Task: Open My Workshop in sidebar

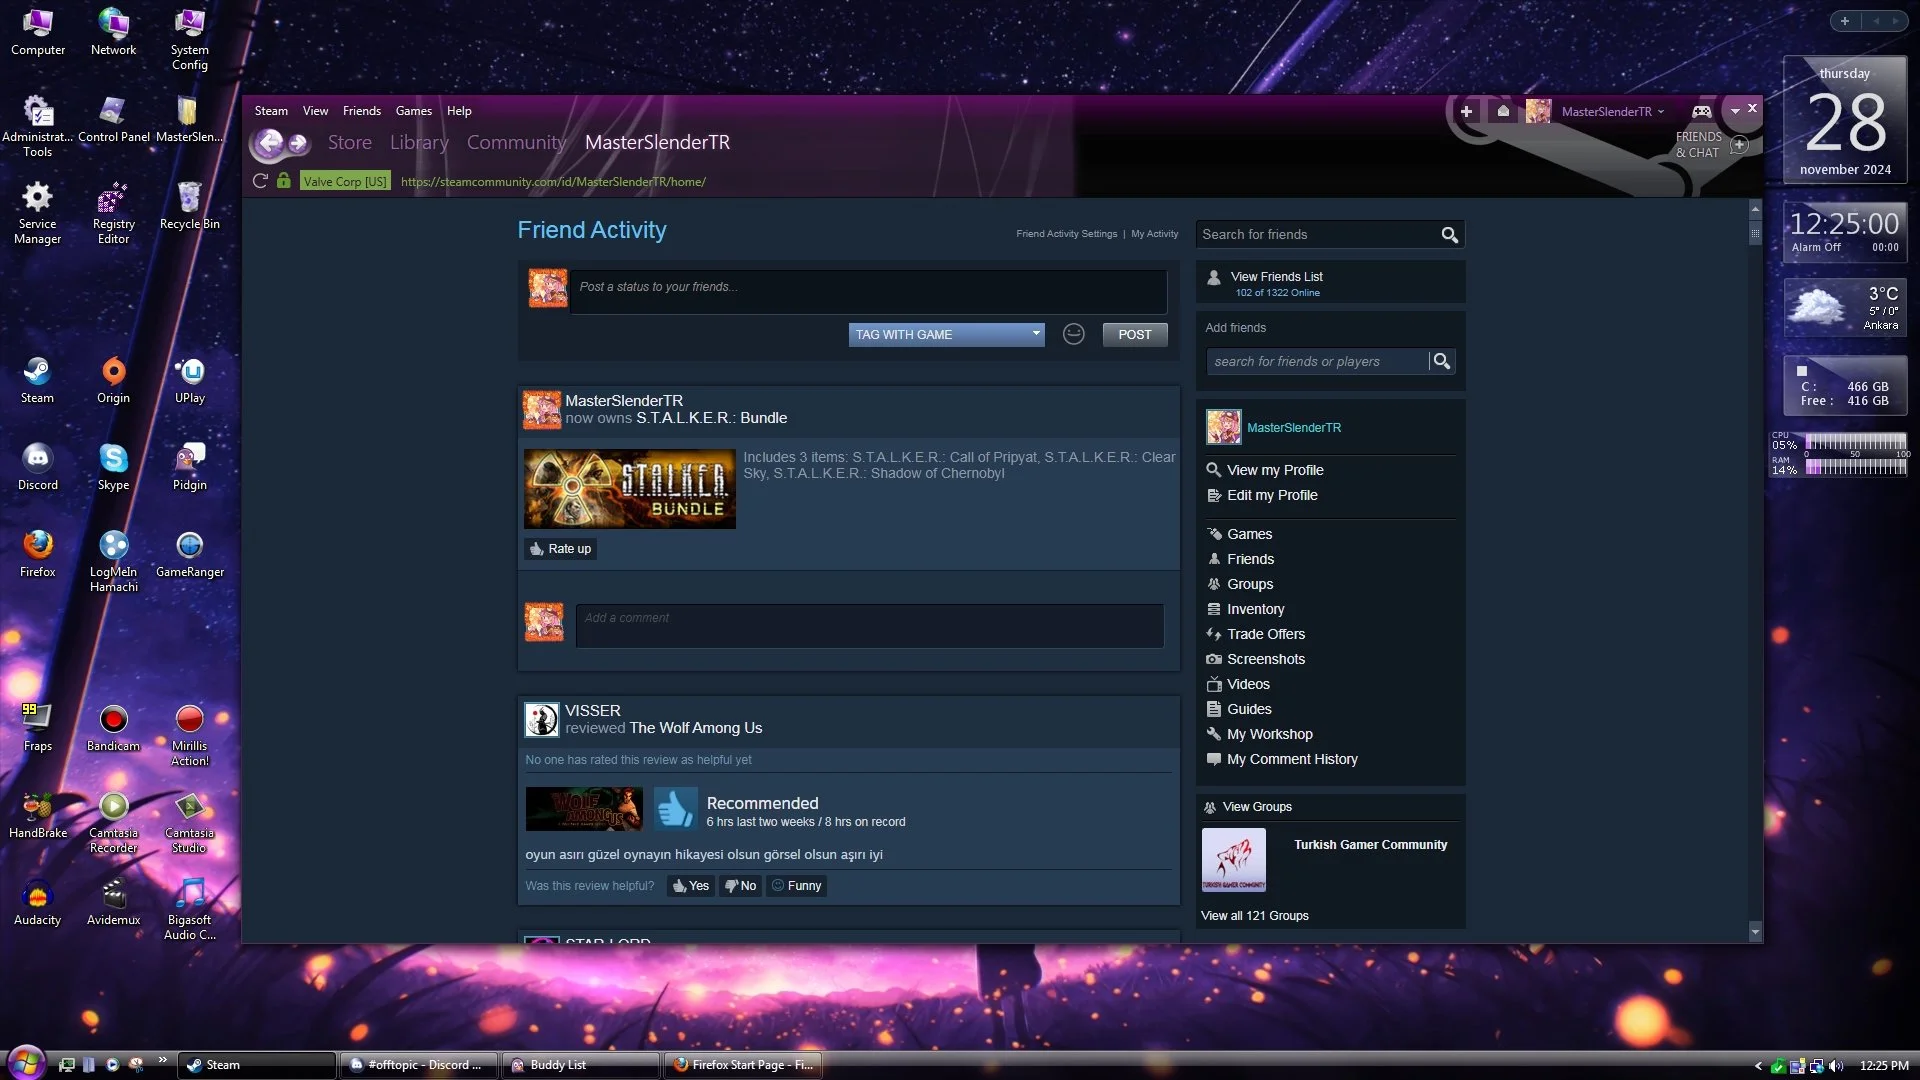Action: point(1270,734)
